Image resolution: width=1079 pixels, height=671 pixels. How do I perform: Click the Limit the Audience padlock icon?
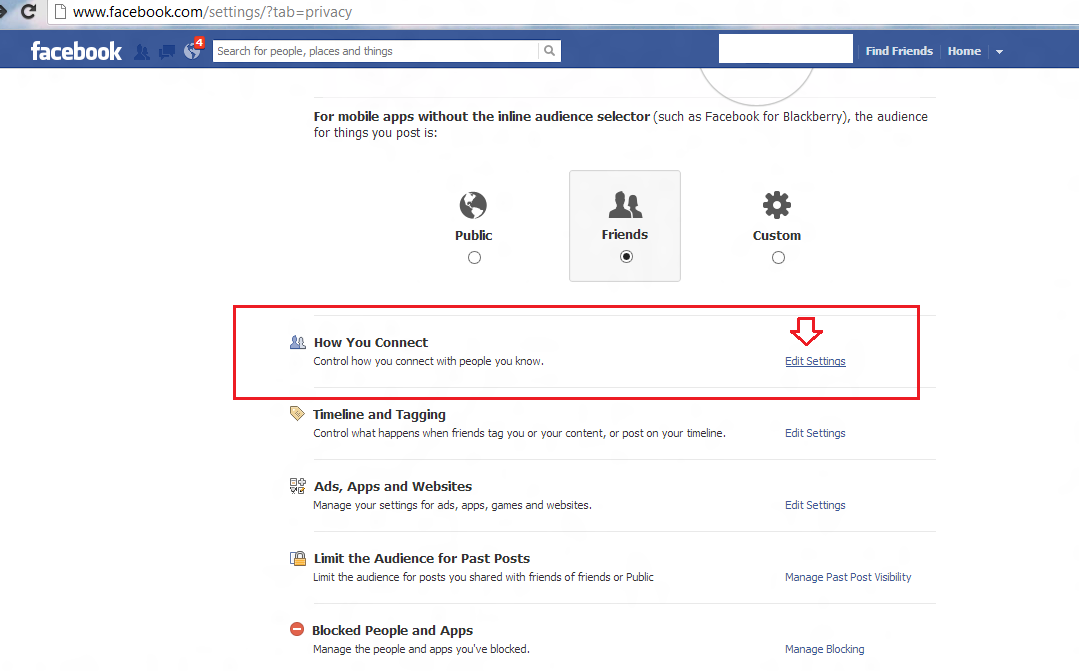(297, 558)
